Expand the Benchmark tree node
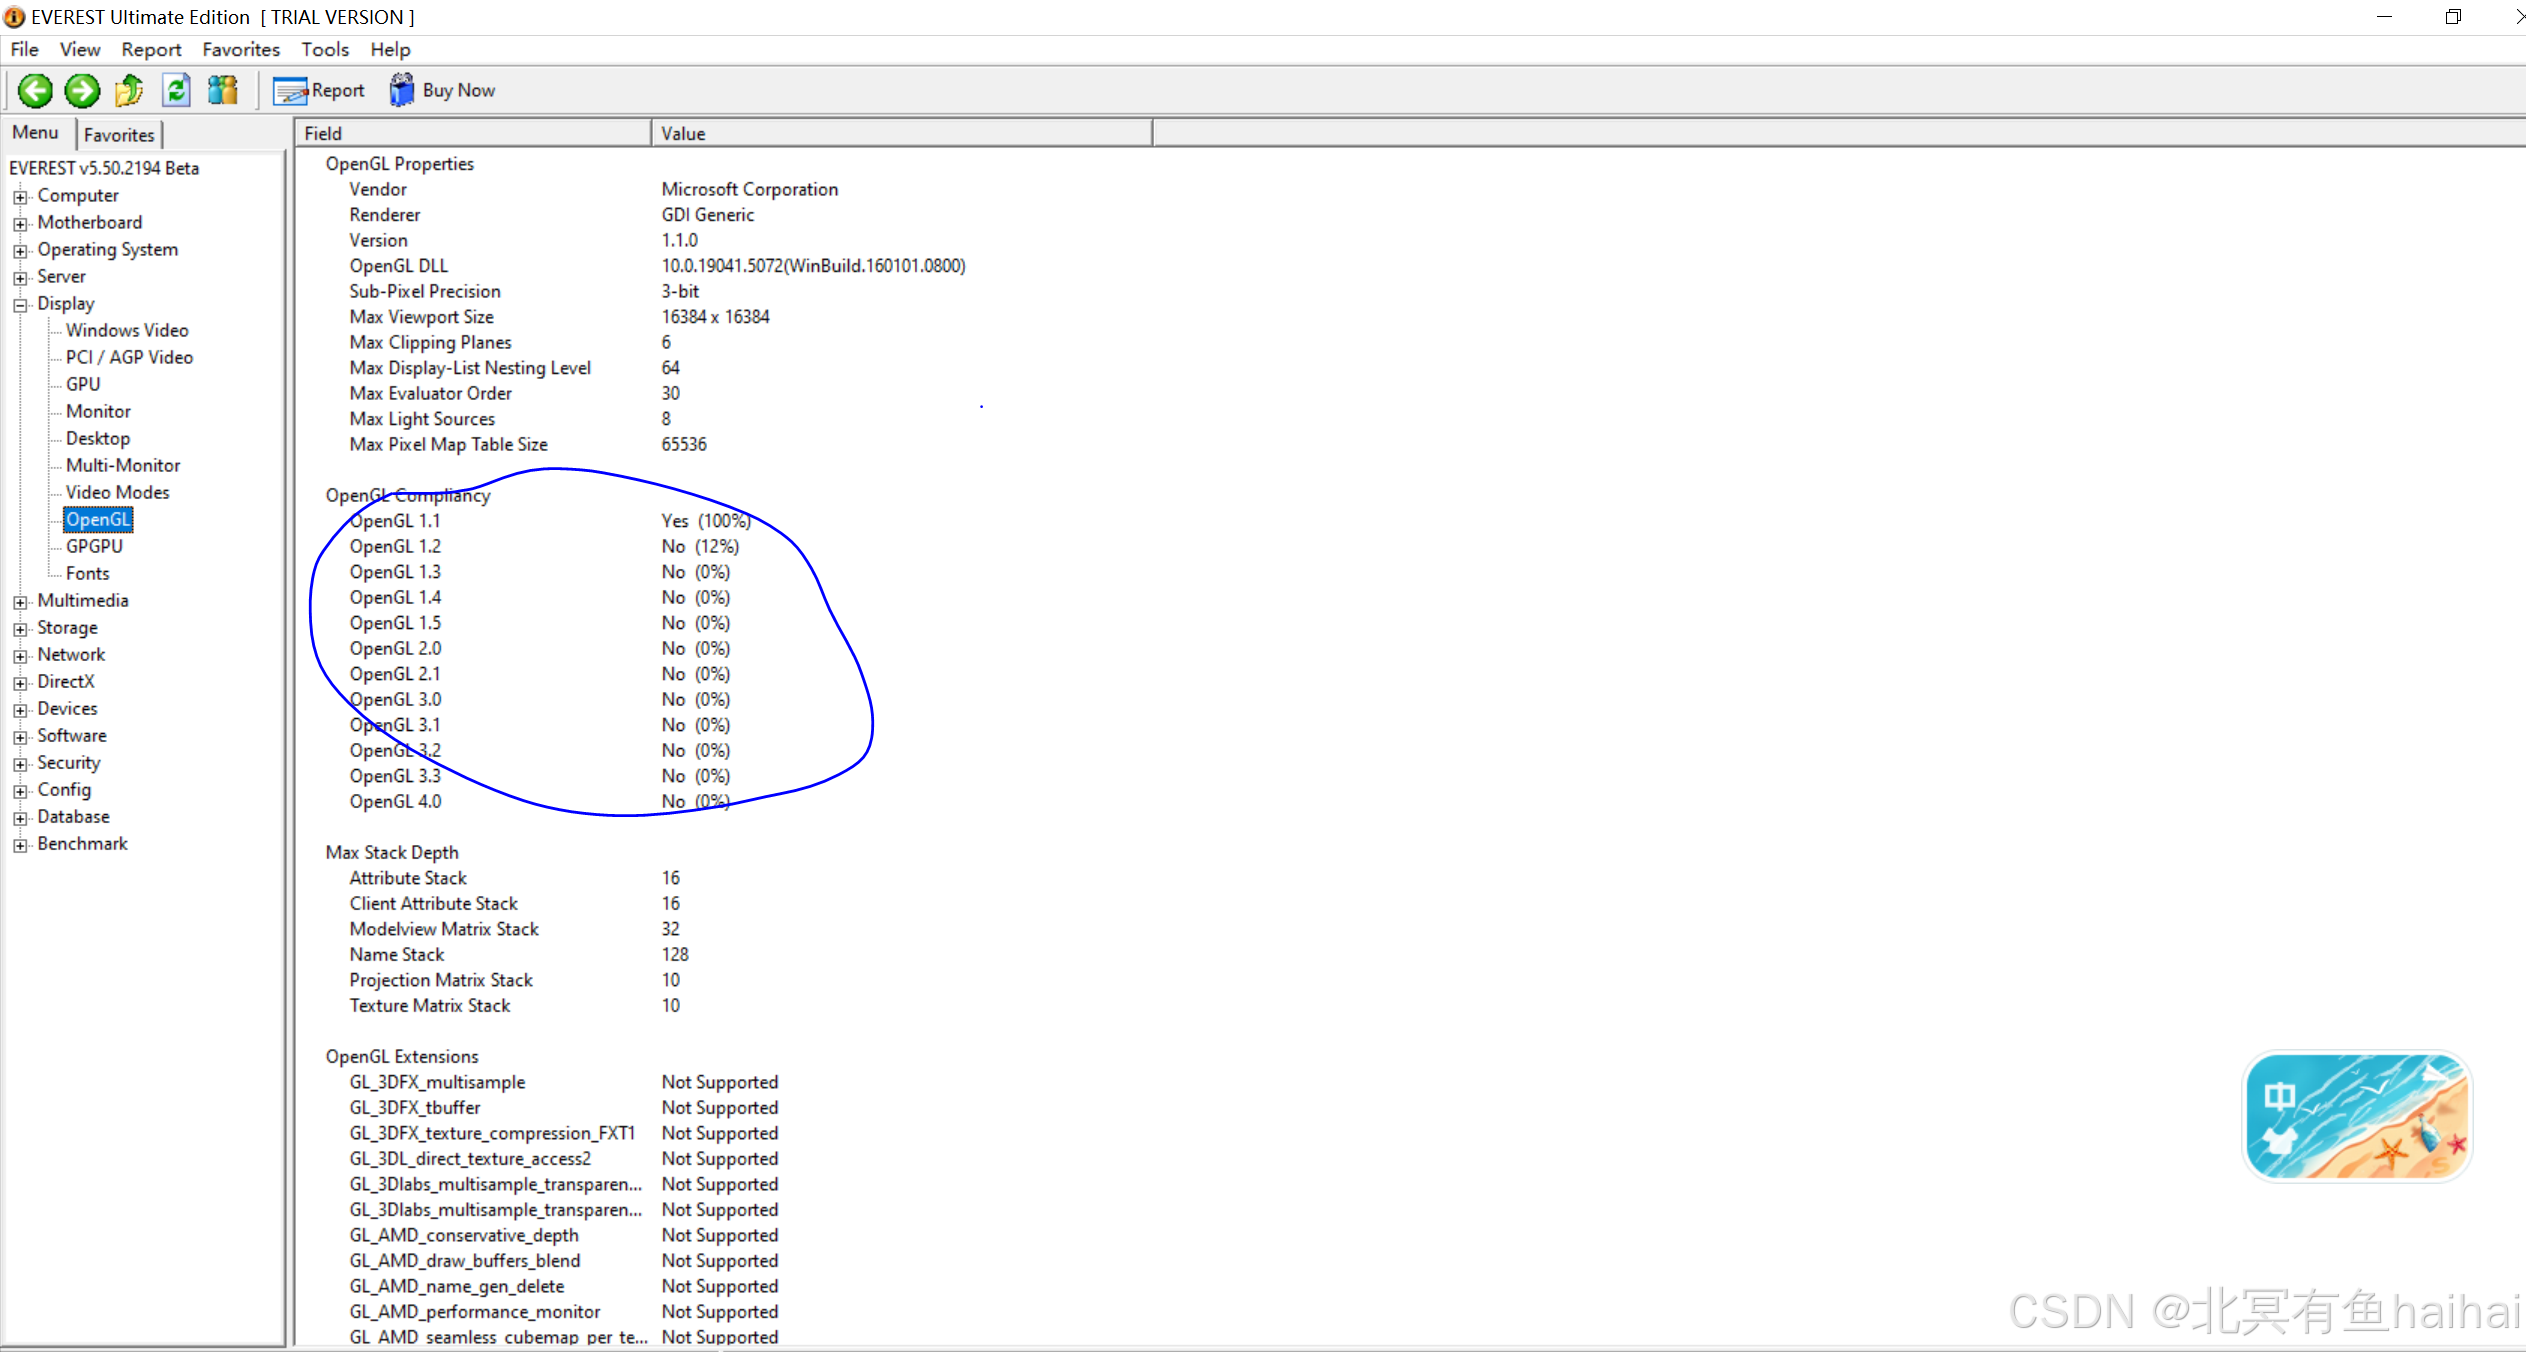The height and width of the screenshot is (1352, 2526). coord(20,845)
